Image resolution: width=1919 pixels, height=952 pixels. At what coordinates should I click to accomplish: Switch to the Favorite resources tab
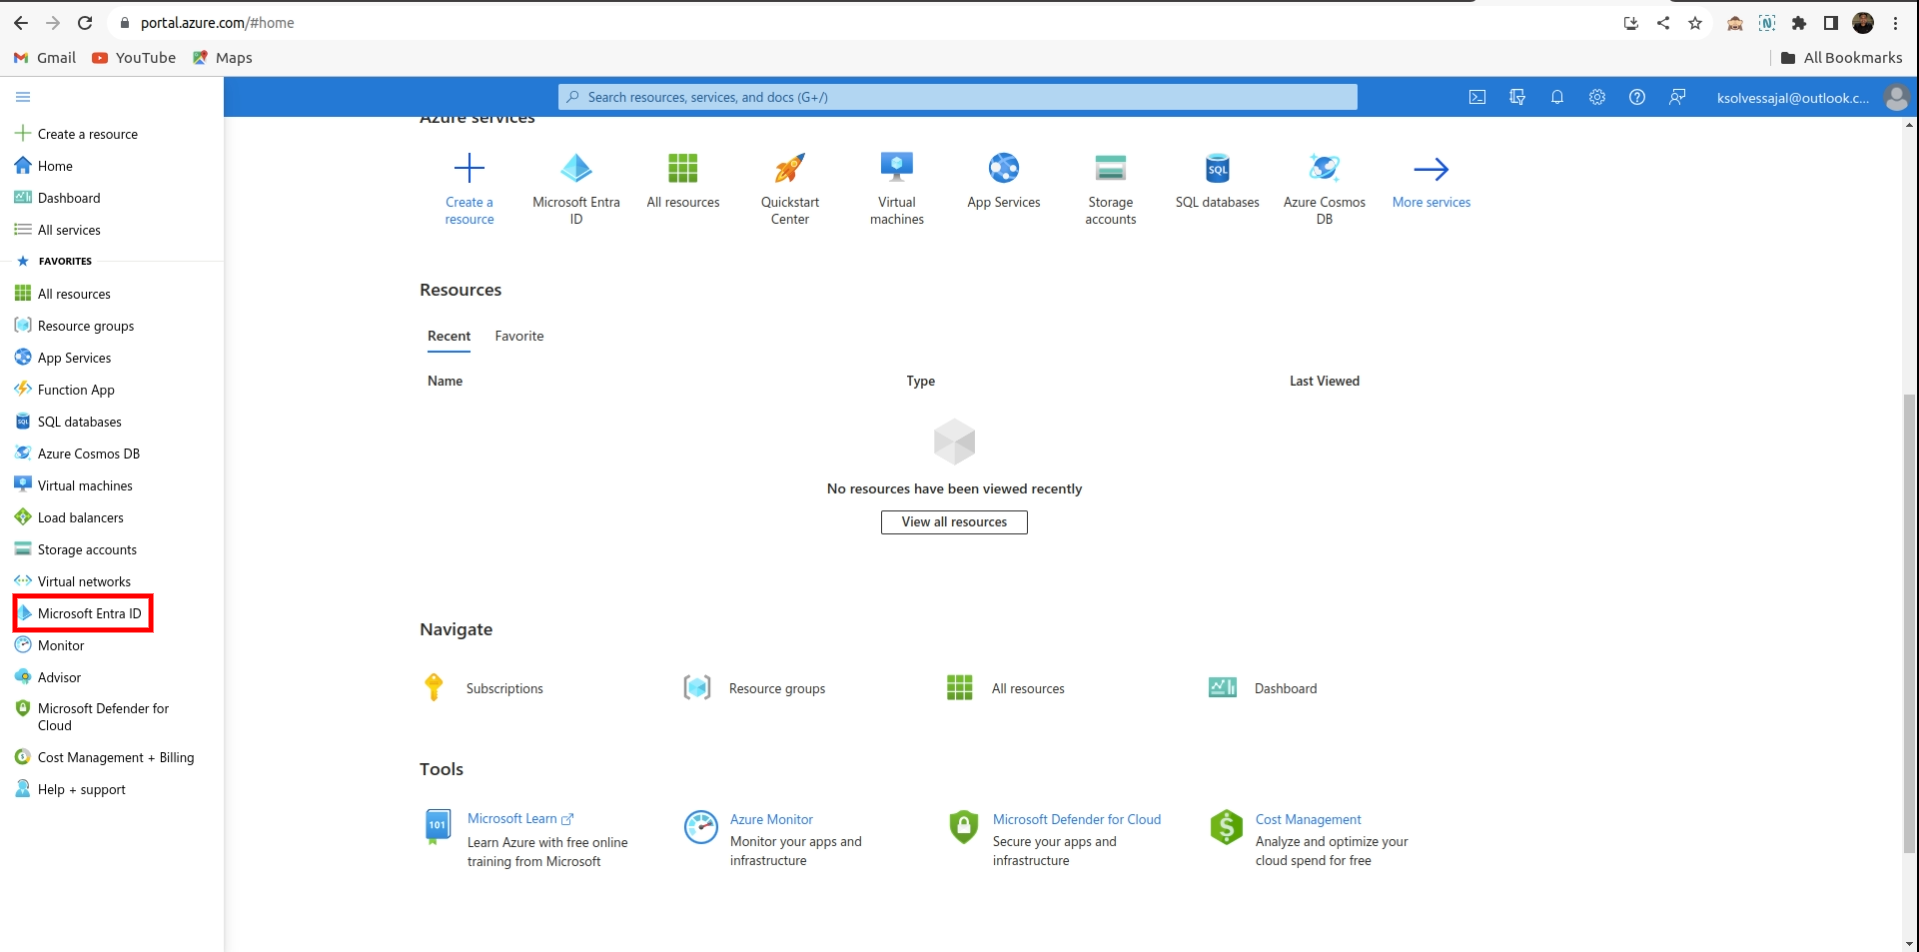click(519, 336)
